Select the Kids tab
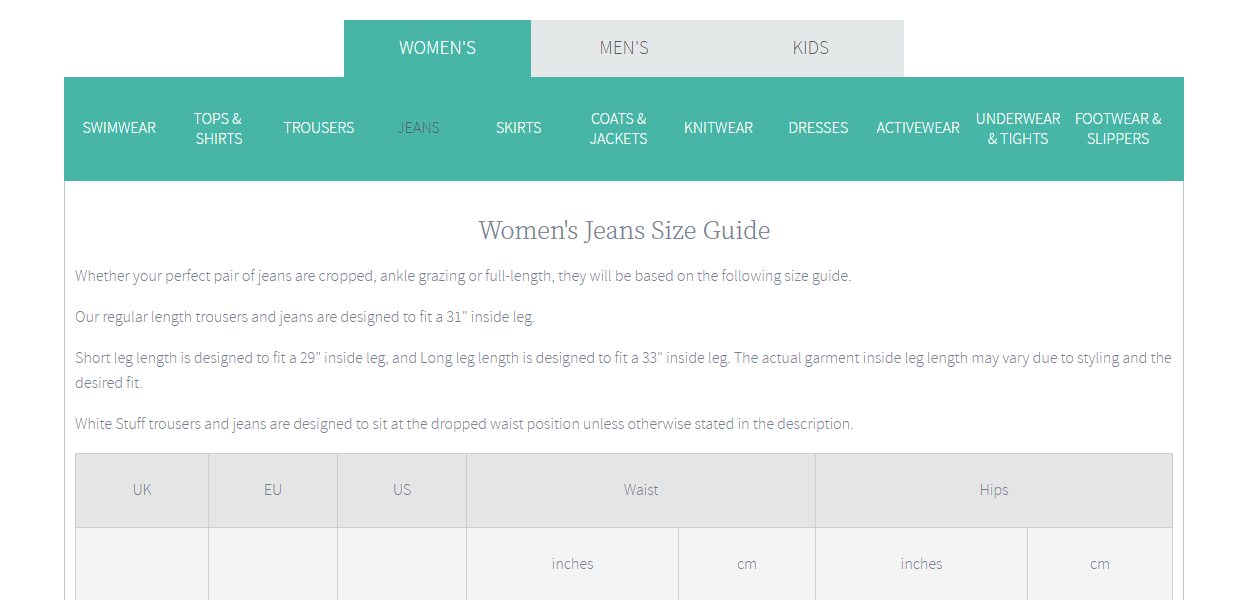The height and width of the screenshot is (600, 1250). click(x=810, y=48)
